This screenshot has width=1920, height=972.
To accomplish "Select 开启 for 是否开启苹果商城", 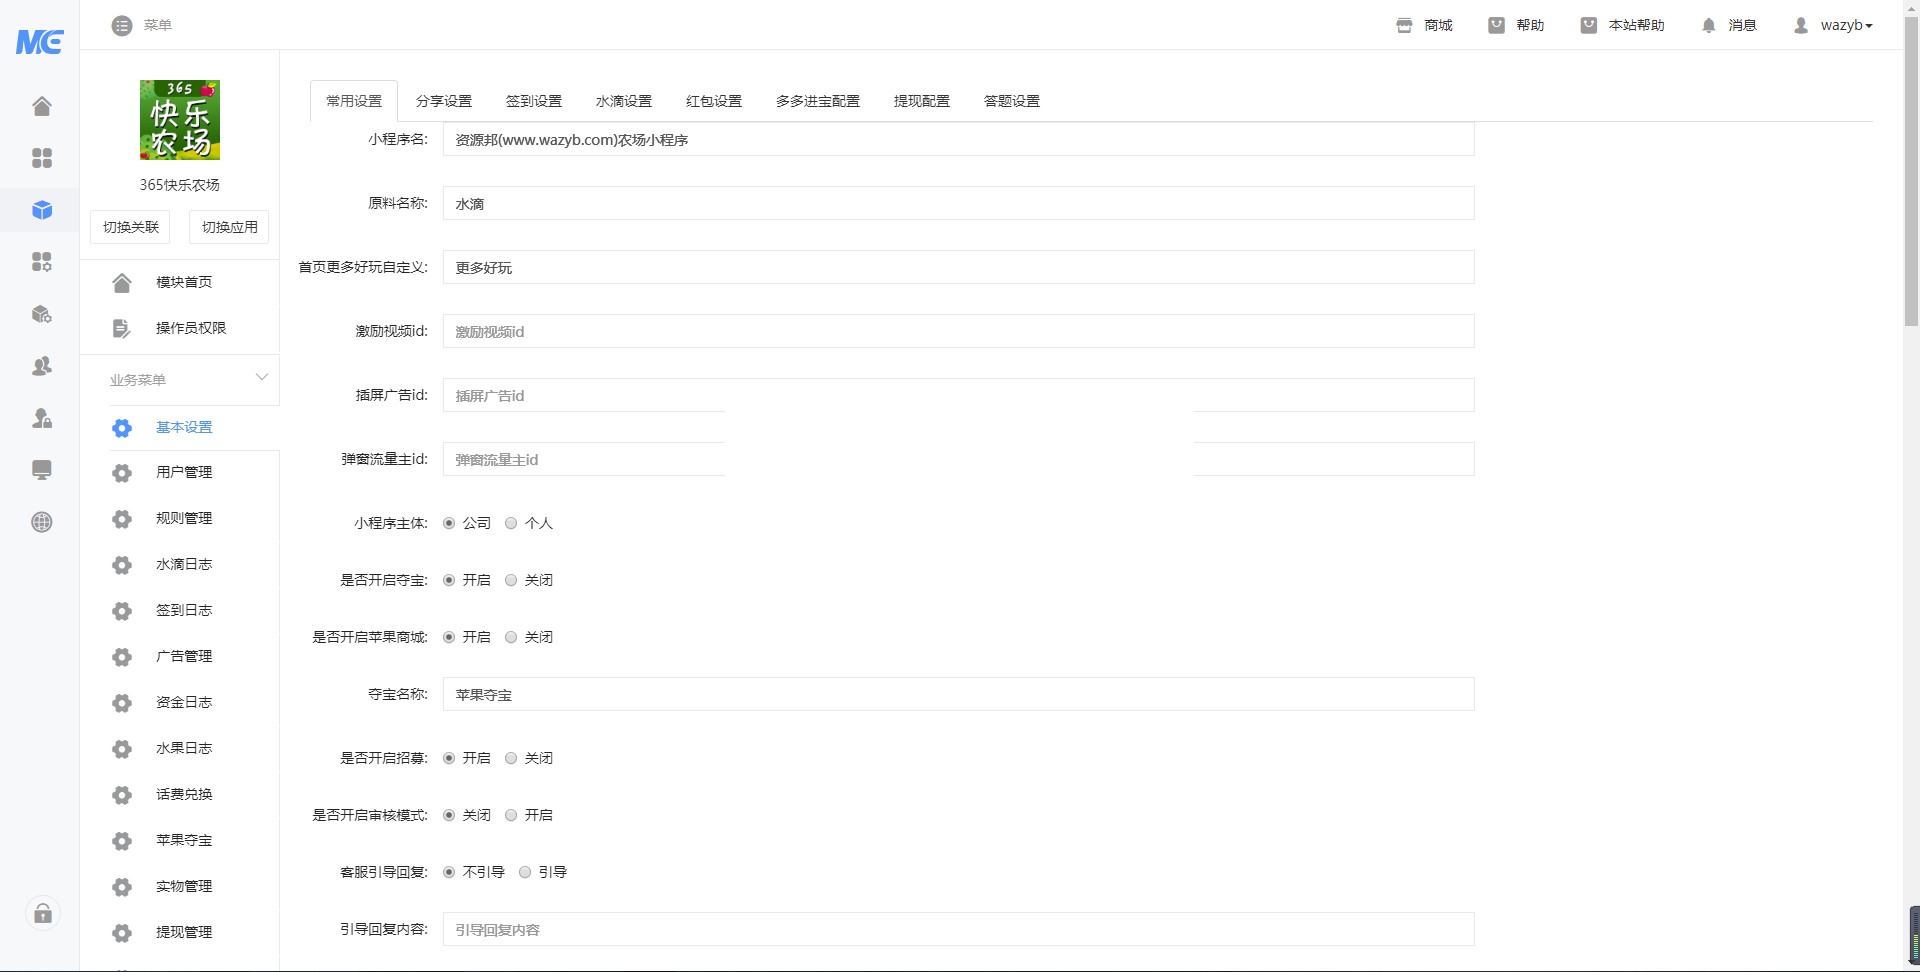I will pyautogui.click(x=449, y=637).
